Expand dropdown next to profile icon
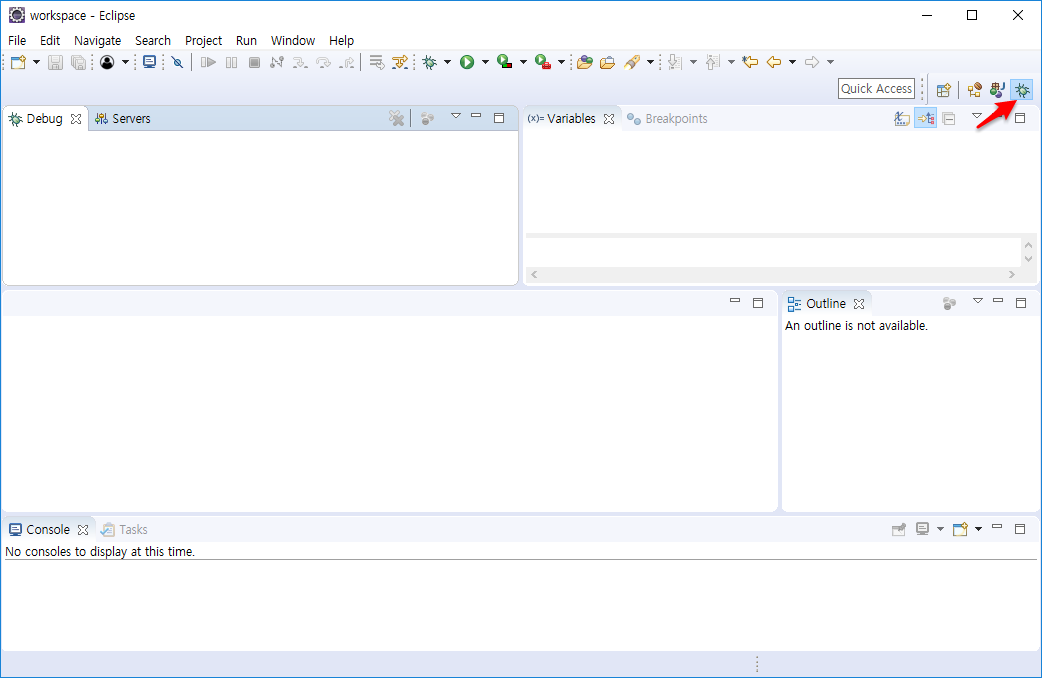The width and height of the screenshot is (1042, 678). 125,62
